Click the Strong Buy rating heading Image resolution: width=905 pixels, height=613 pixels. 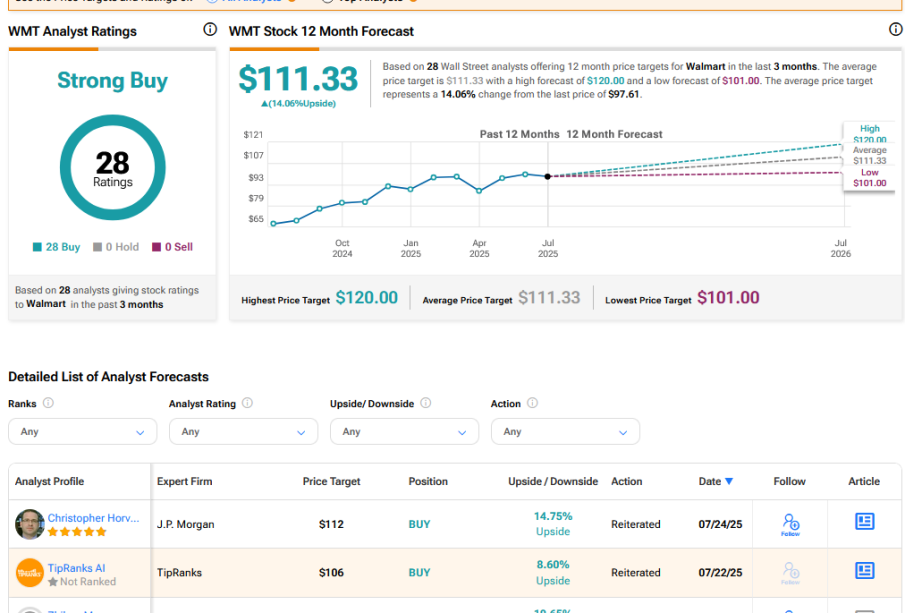click(x=113, y=80)
